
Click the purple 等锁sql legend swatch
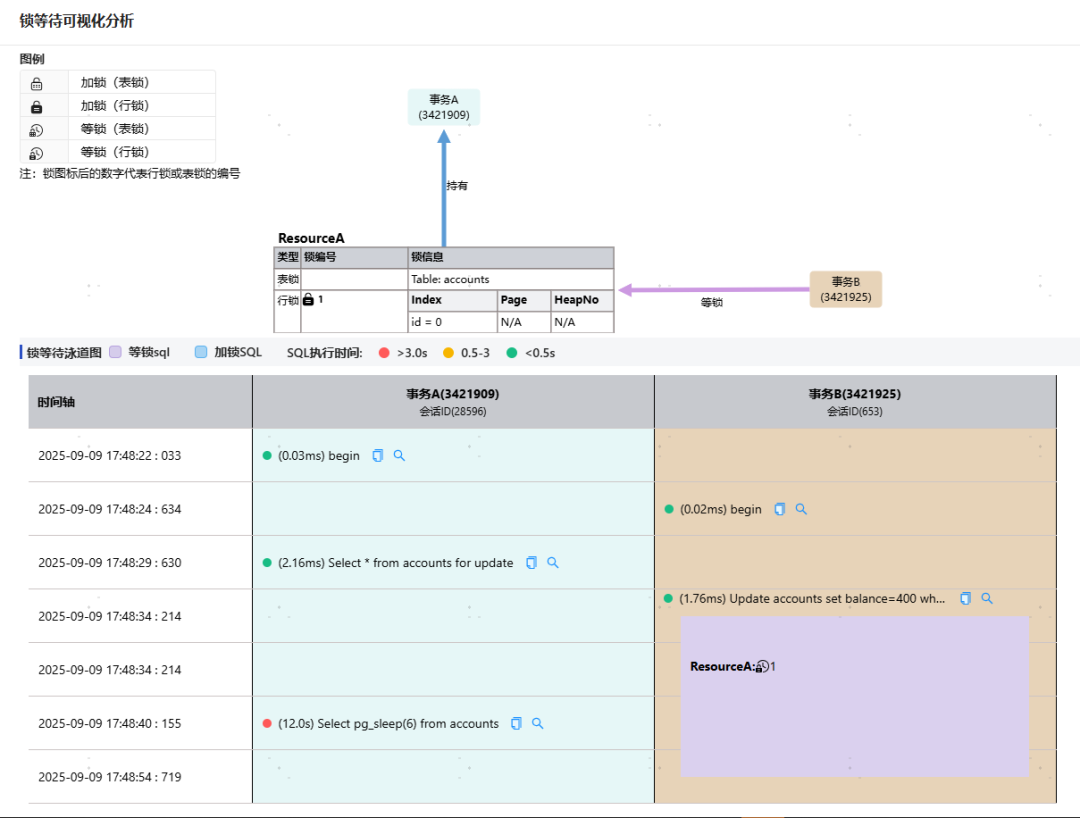[115, 352]
